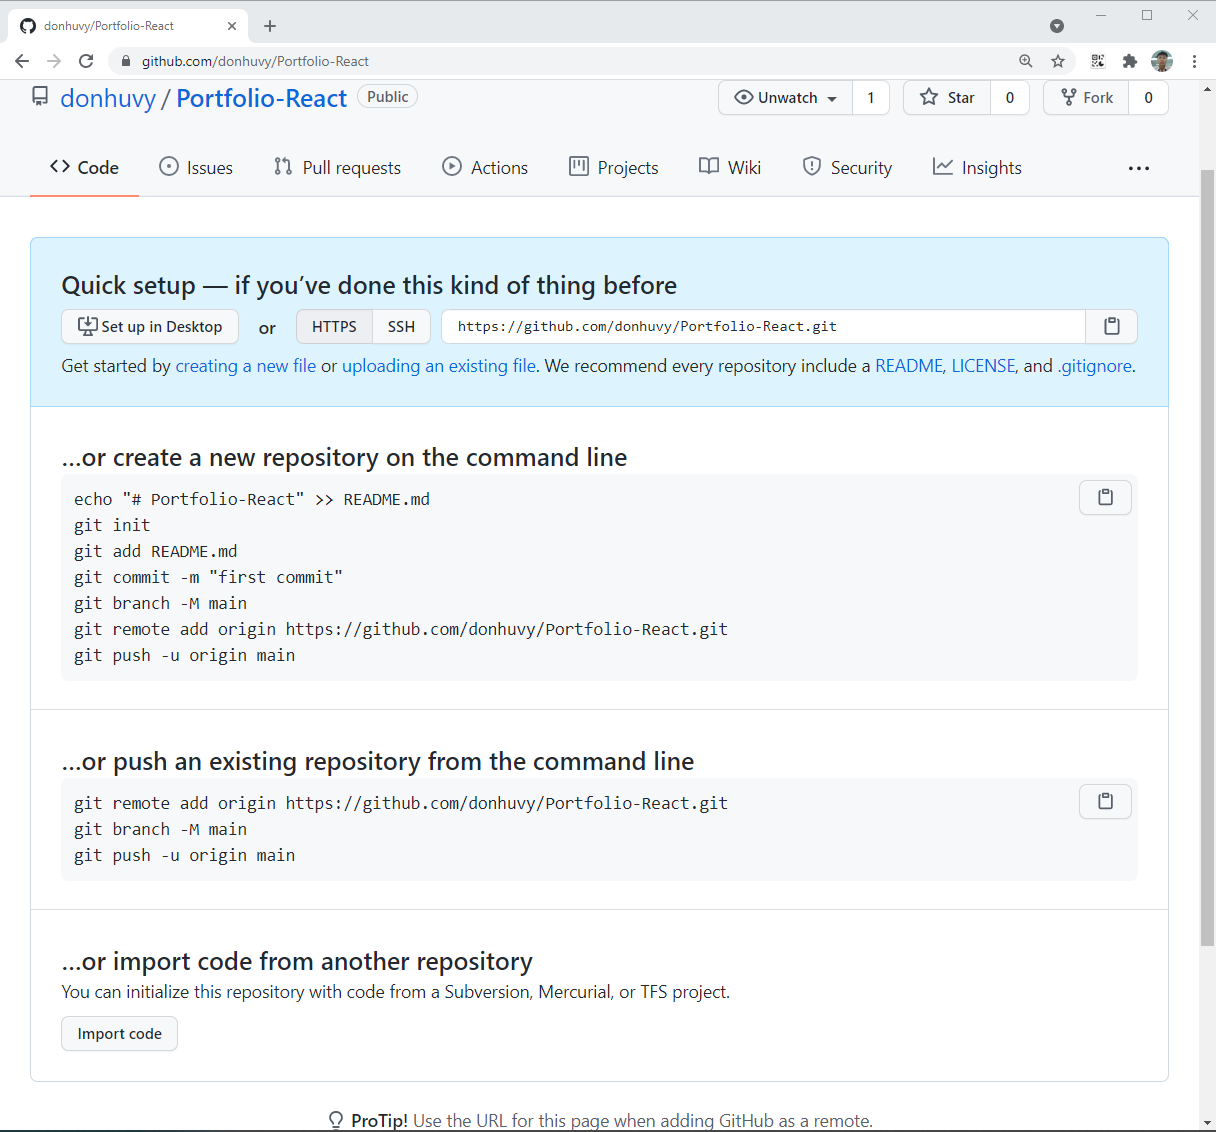Copy the push existing repository commands
The height and width of the screenshot is (1132, 1216).
[x=1105, y=801]
